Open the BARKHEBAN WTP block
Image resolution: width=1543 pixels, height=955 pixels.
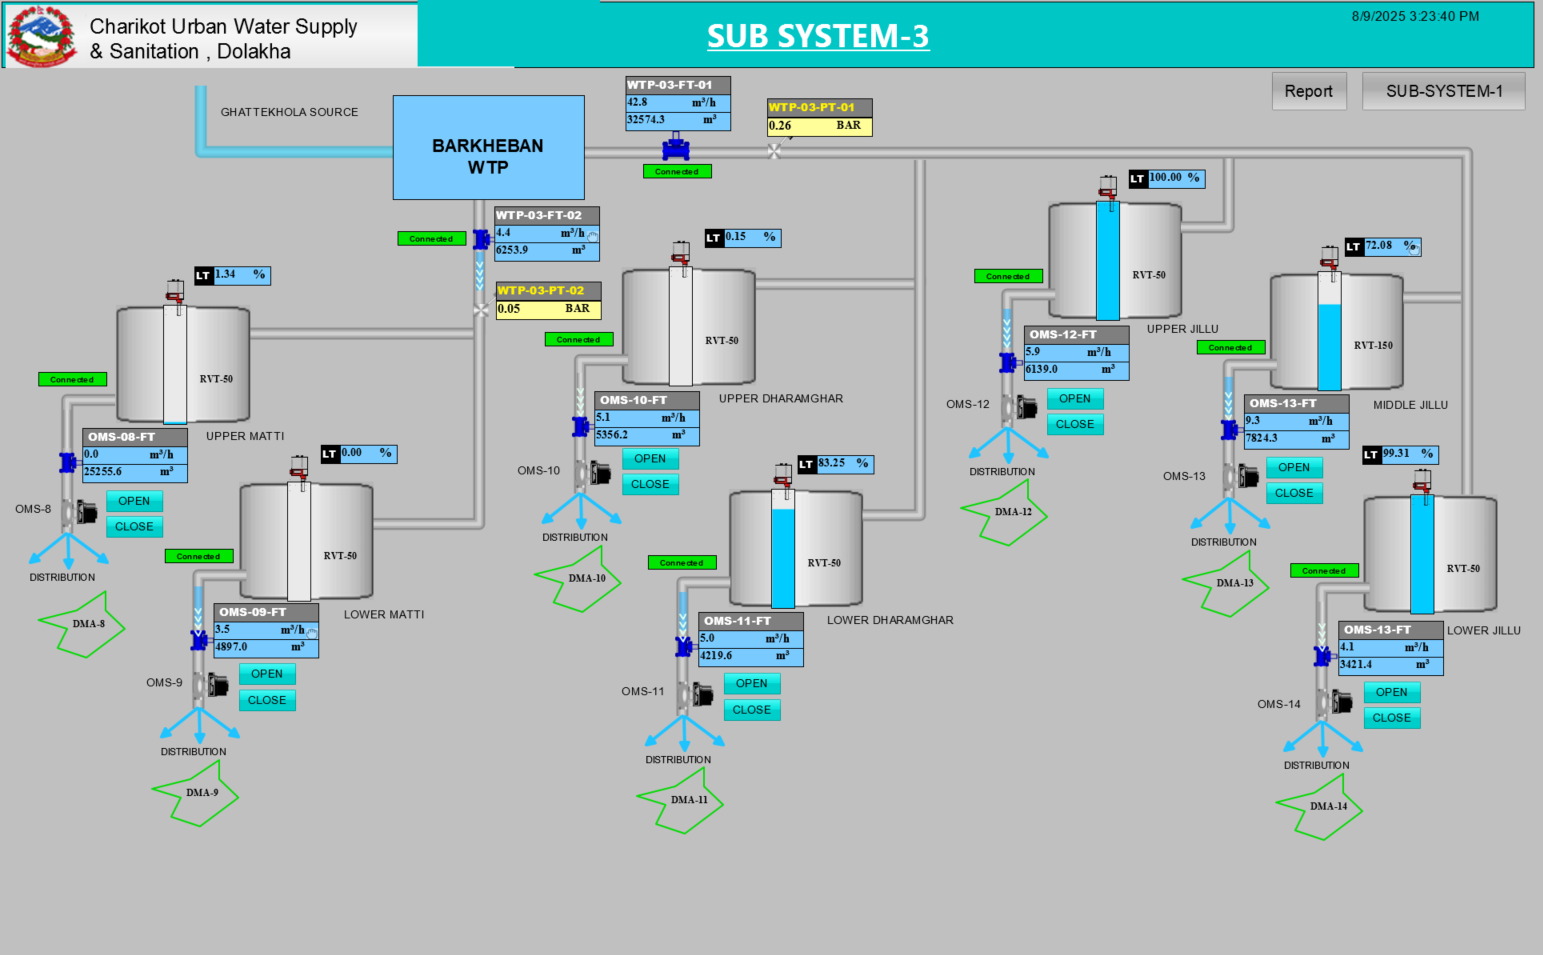tap(488, 147)
